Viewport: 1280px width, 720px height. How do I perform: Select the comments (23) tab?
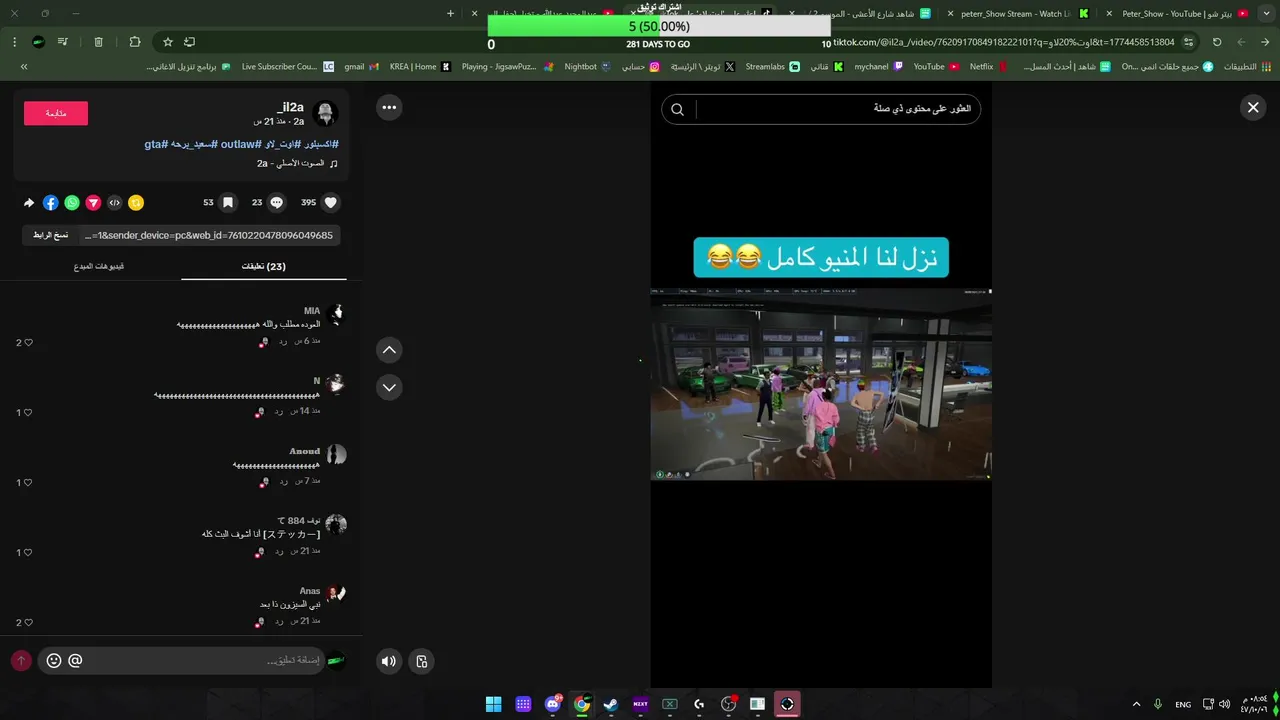[x=264, y=266]
